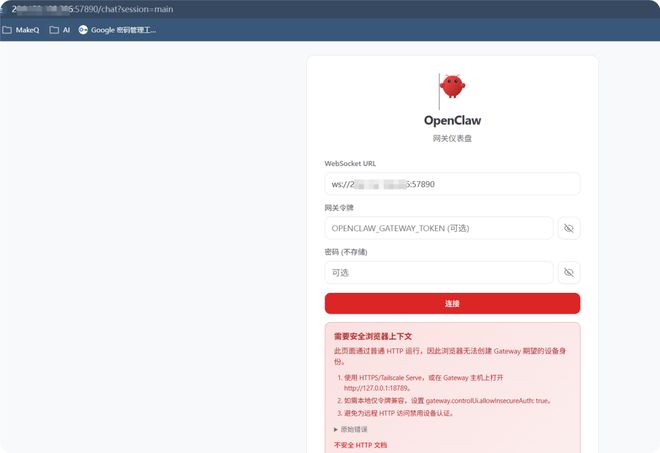Click the 密码 (不存储) password field

point(439,272)
